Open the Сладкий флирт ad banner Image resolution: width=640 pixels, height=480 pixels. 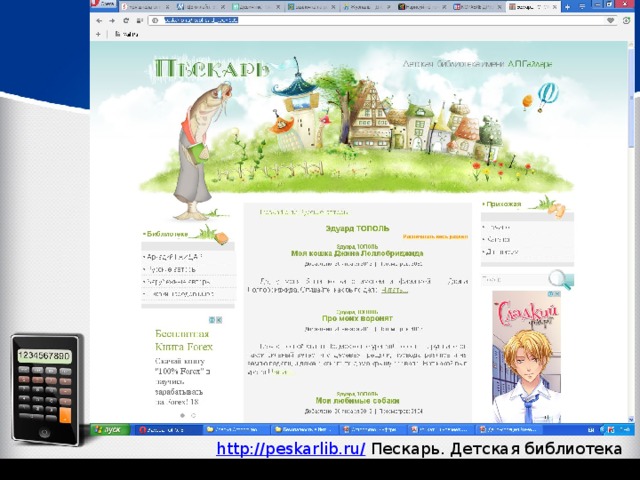click(527, 359)
